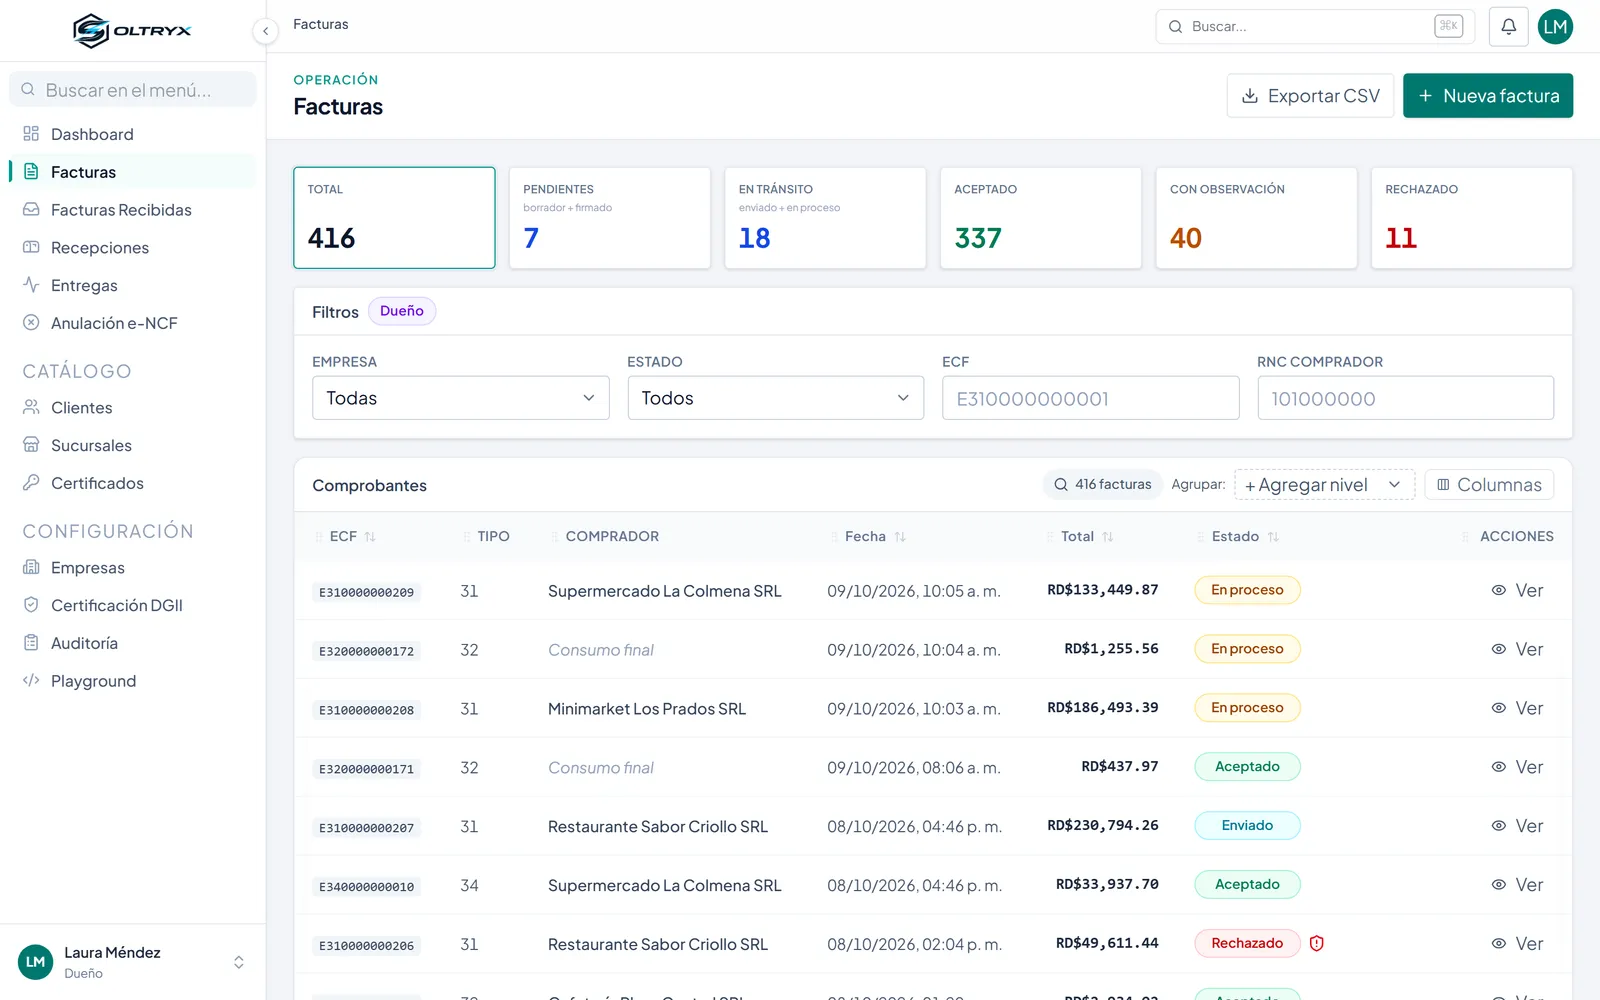Sort table by Fecha column header
The width and height of the screenshot is (1600, 1000).
coord(875,537)
